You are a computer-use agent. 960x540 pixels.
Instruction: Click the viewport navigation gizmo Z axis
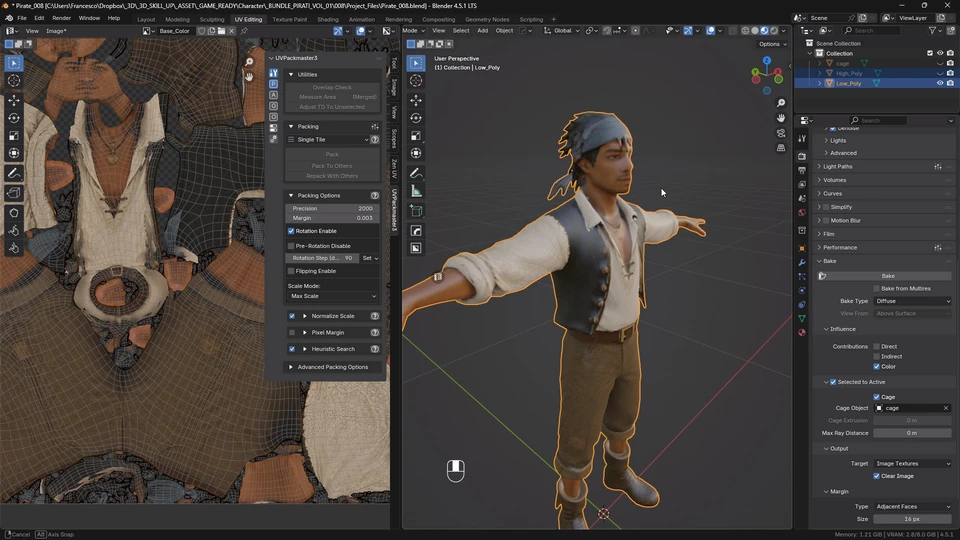coord(767,61)
